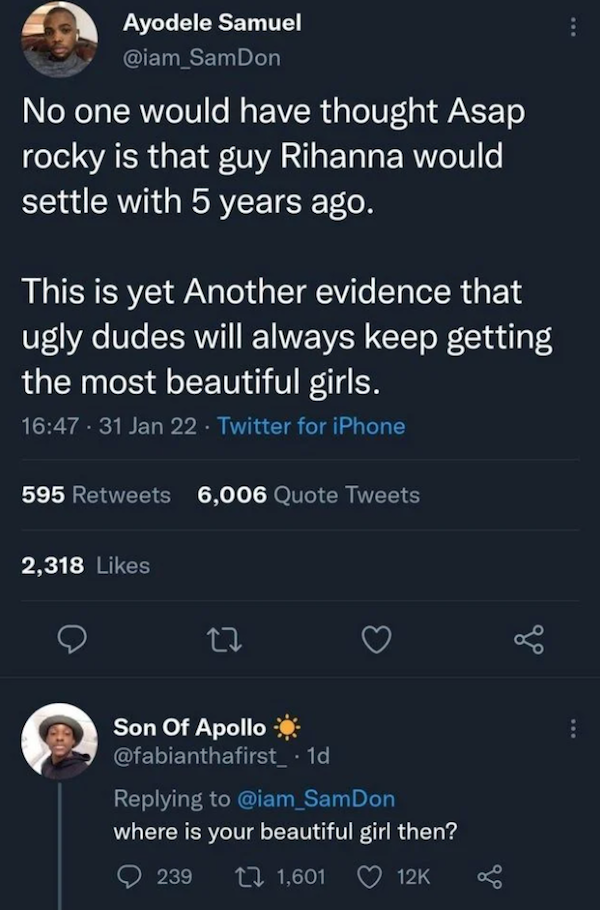Image resolution: width=600 pixels, height=910 pixels.
Task: Click the retweet icon on the main tweet
Action: coord(223,641)
